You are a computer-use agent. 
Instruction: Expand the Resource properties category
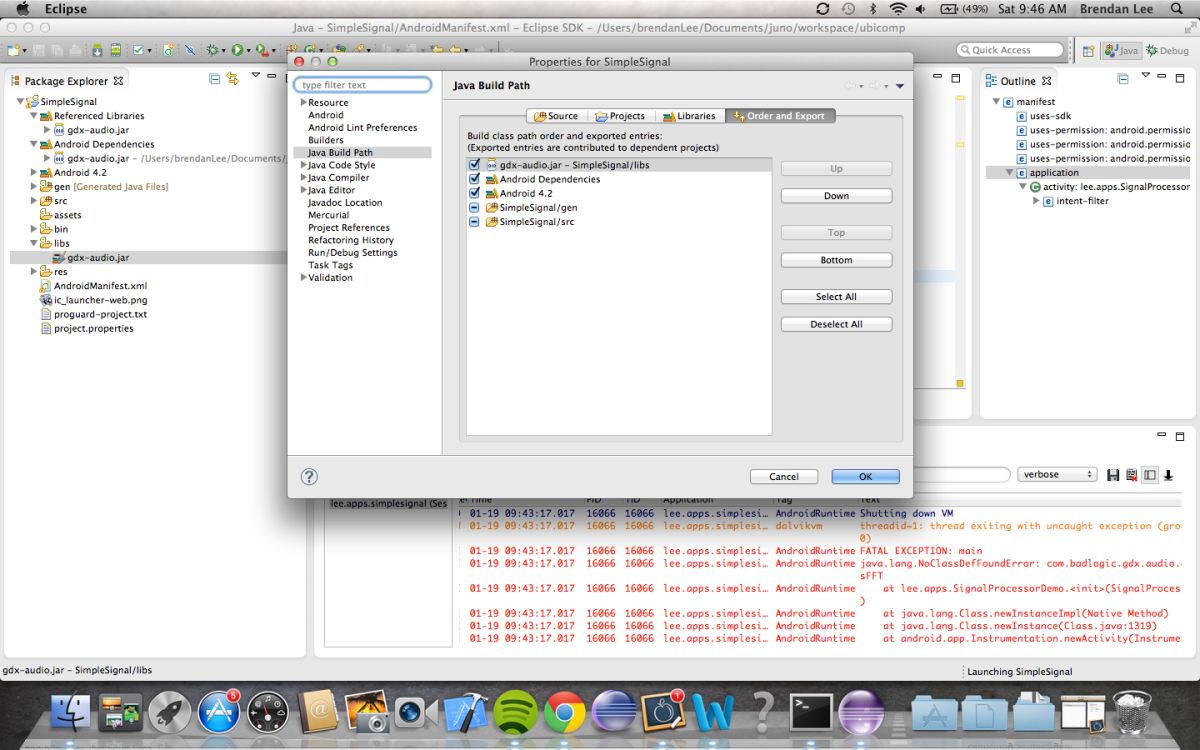[303, 102]
